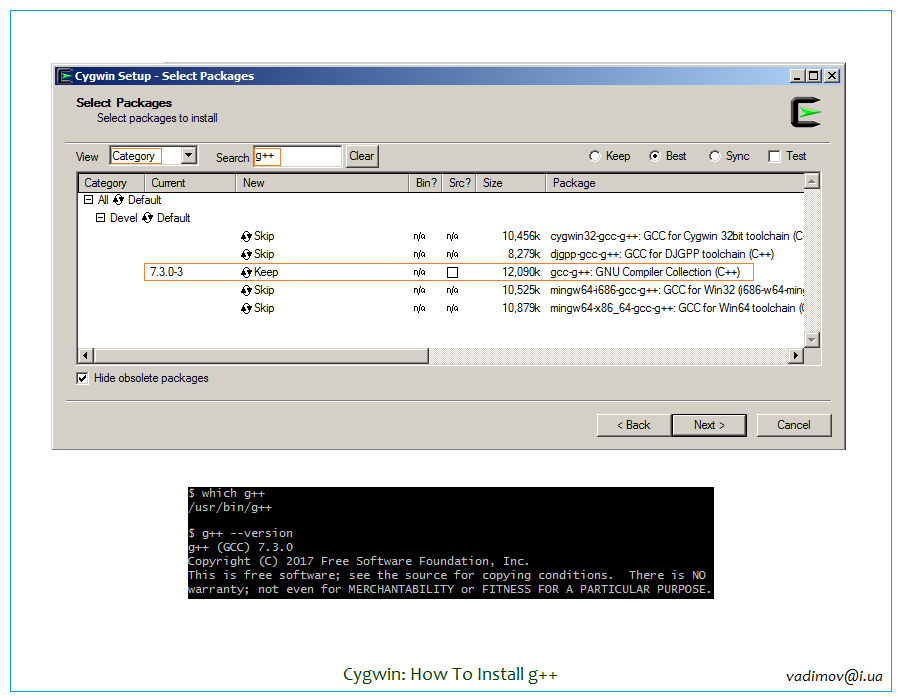900x700 pixels.
Task: Select the Best radio button
Action: tap(654, 156)
